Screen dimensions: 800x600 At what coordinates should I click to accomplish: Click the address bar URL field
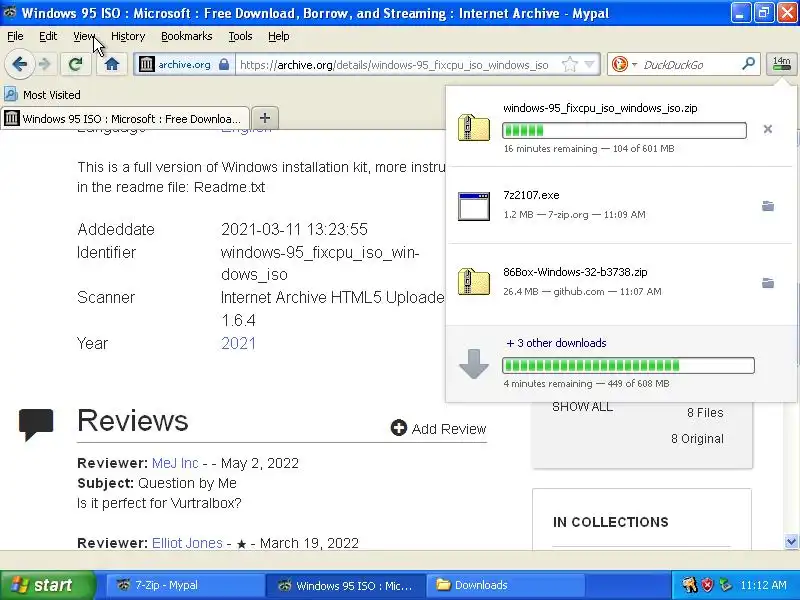click(x=395, y=65)
